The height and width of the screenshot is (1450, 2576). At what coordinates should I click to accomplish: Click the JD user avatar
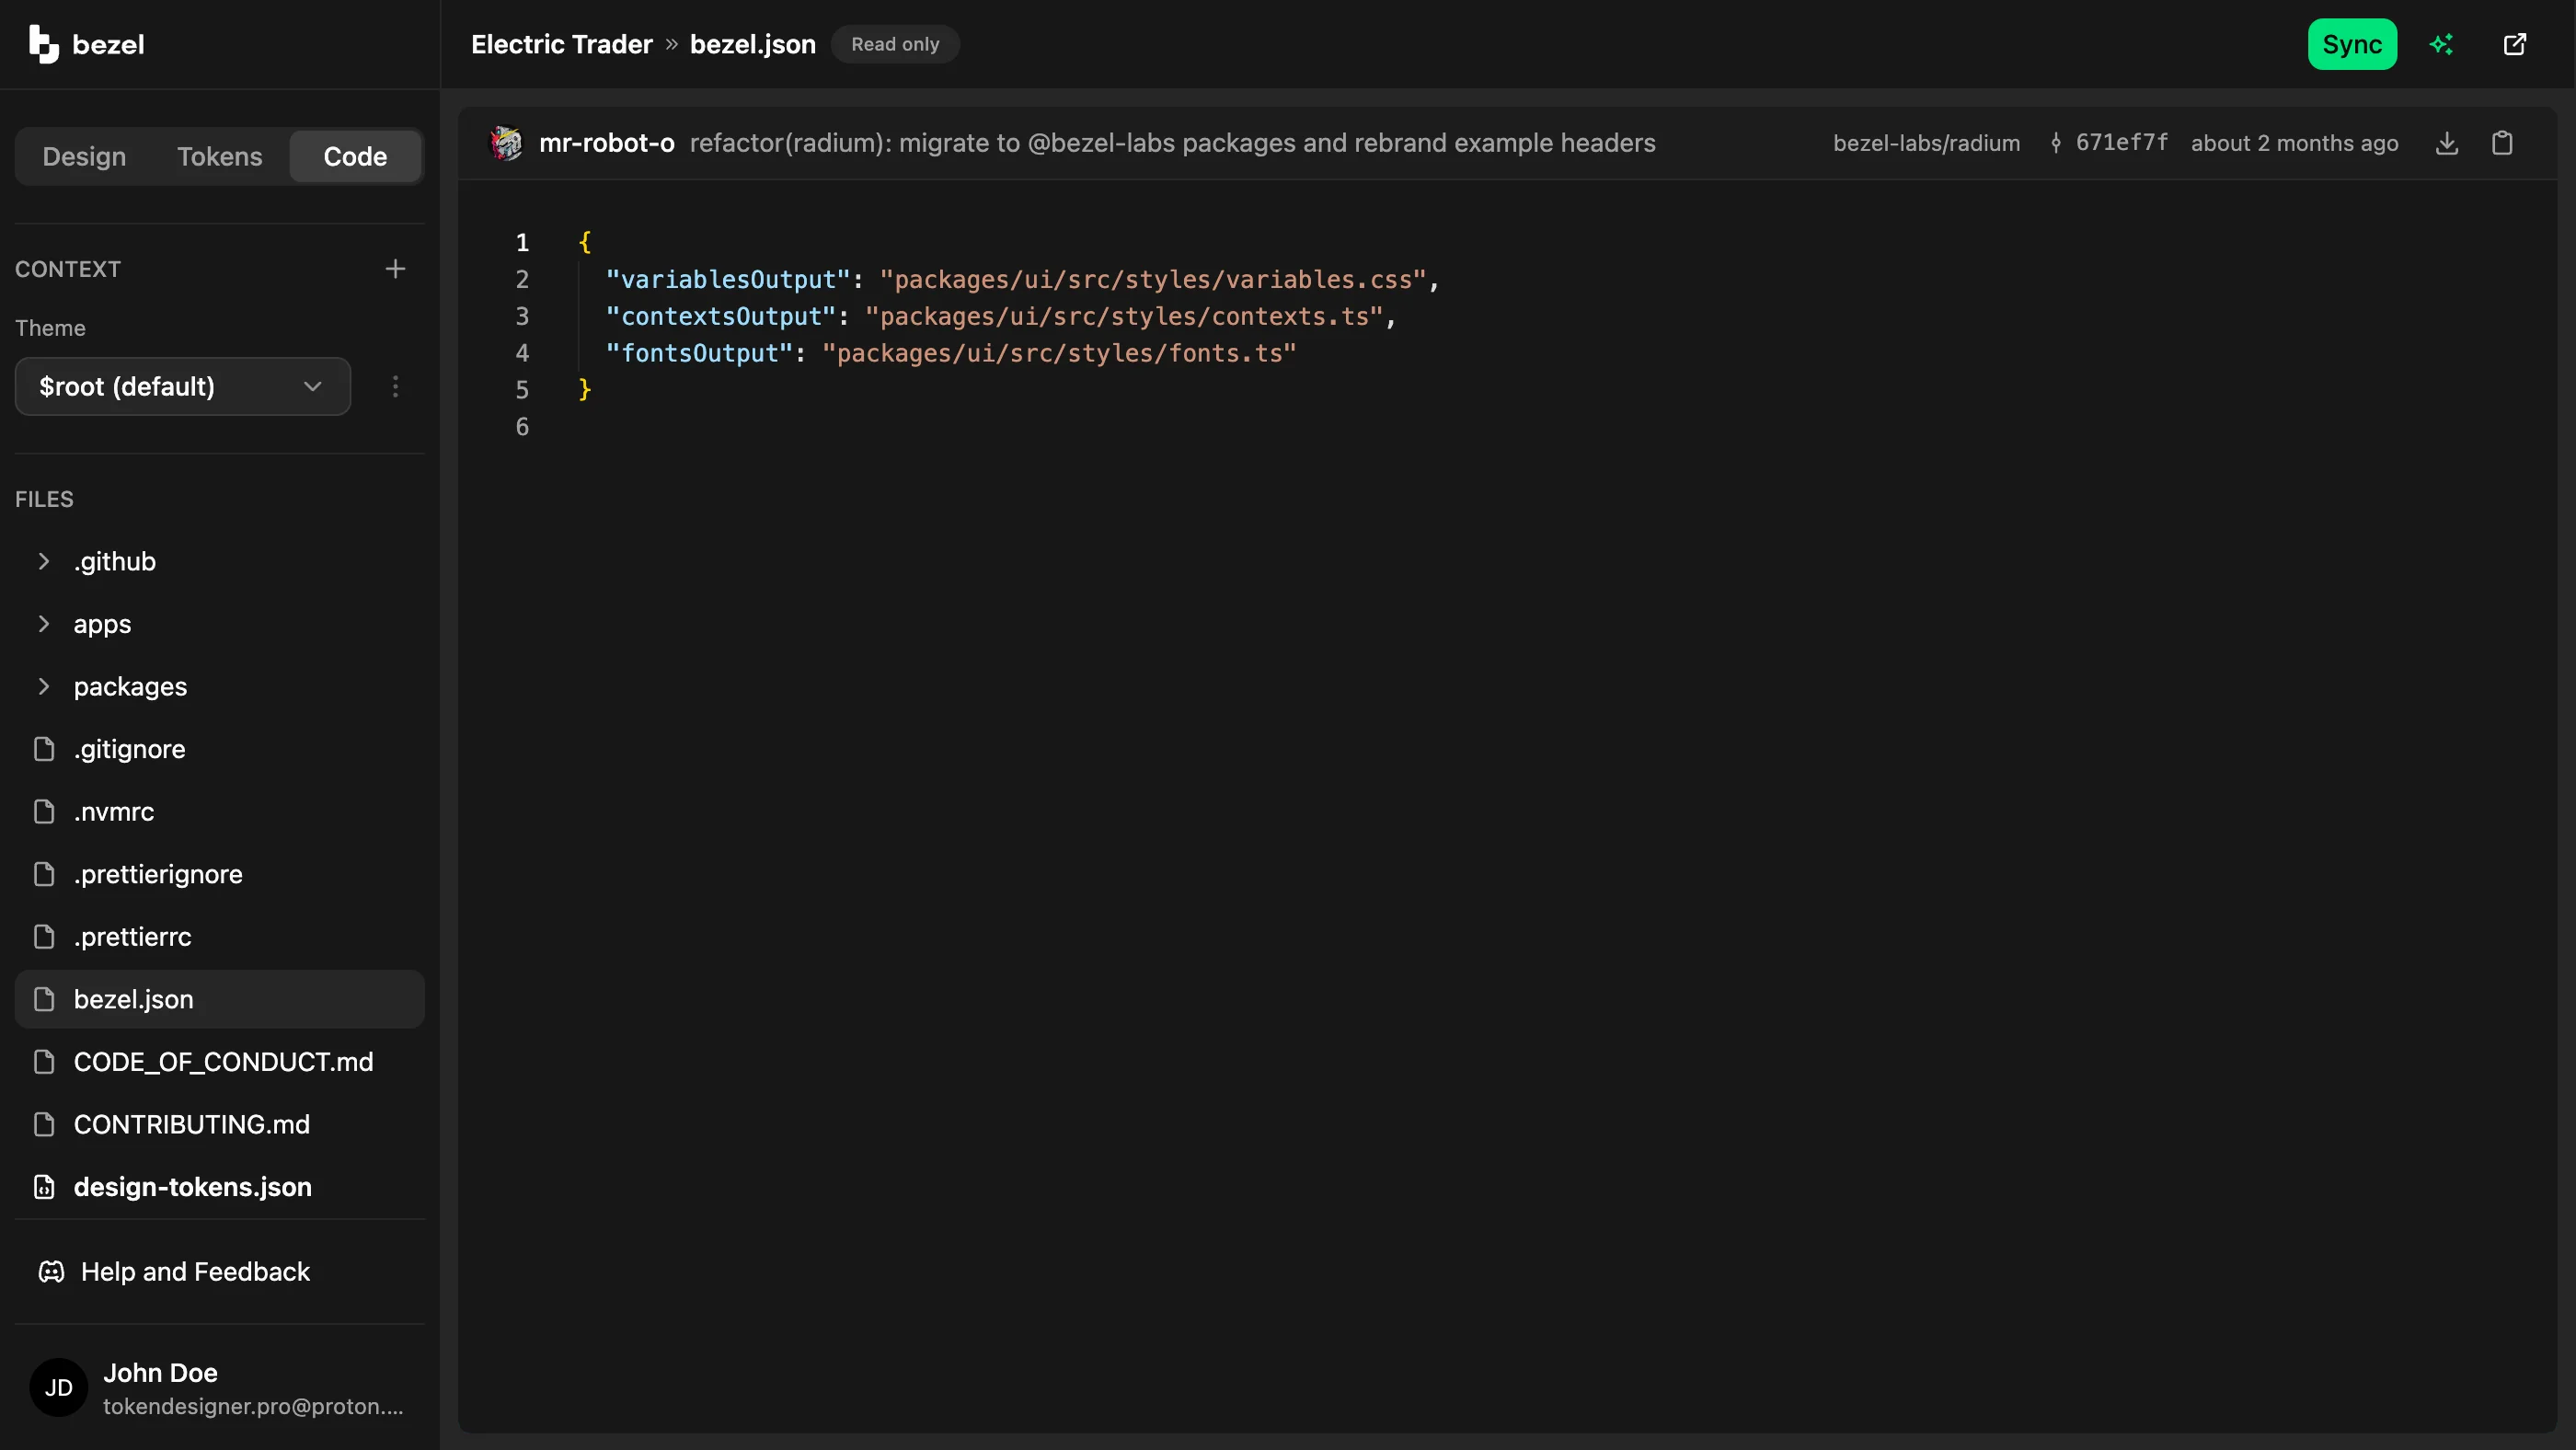[59, 1387]
